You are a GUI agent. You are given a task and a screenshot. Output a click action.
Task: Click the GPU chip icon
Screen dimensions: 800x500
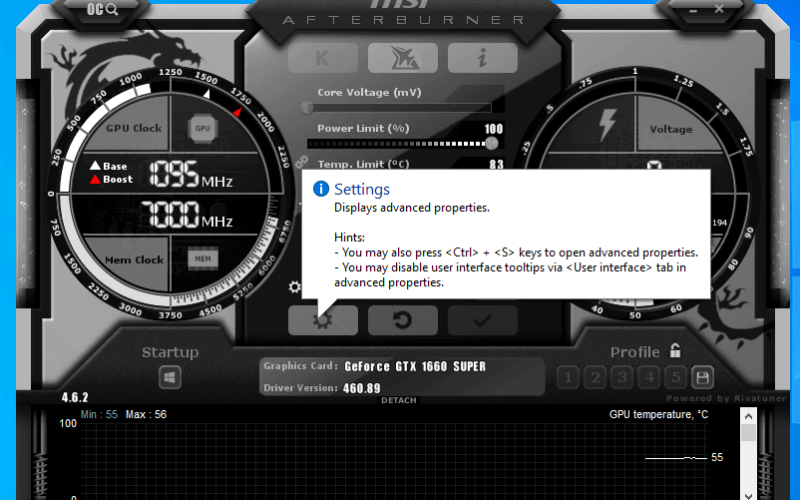[203, 129]
